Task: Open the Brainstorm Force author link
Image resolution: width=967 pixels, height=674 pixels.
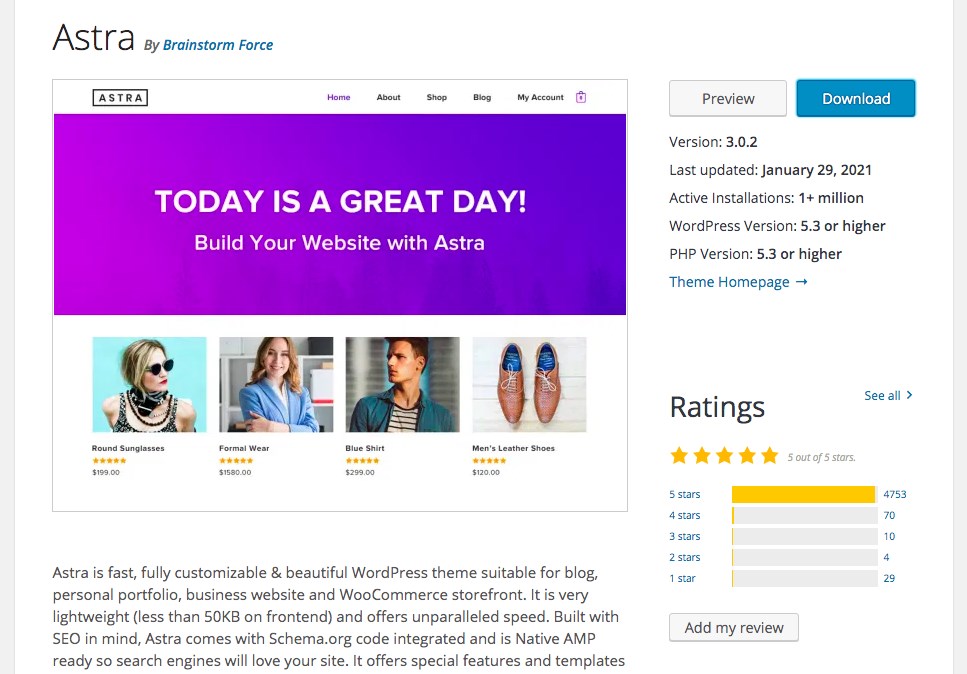Action: (218, 45)
